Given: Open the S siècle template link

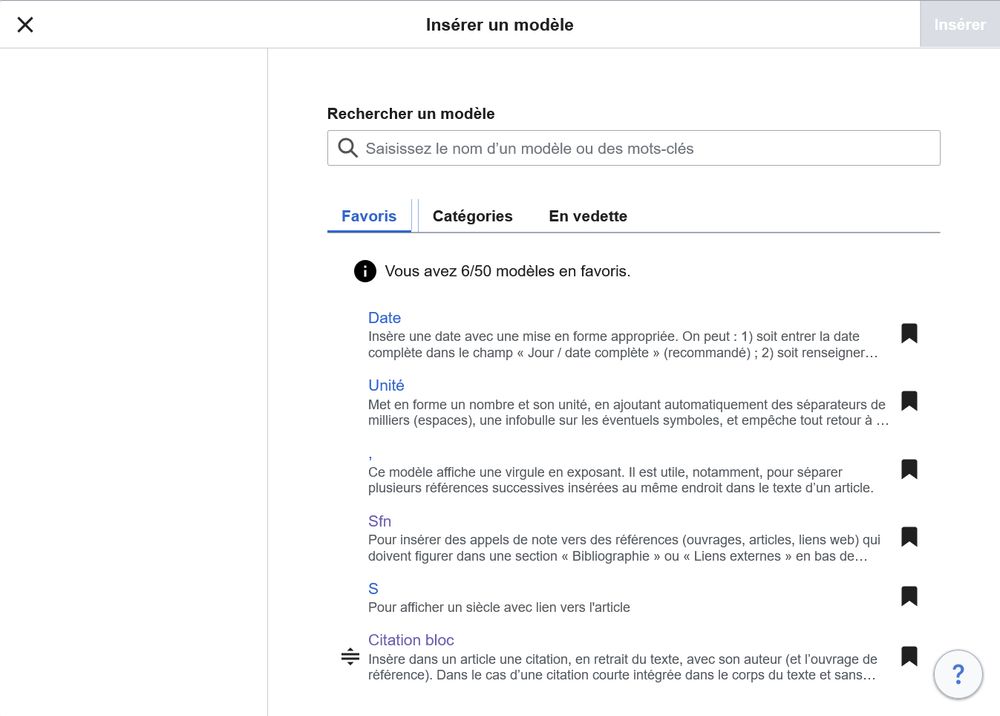Looking at the screenshot, I should (373, 588).
